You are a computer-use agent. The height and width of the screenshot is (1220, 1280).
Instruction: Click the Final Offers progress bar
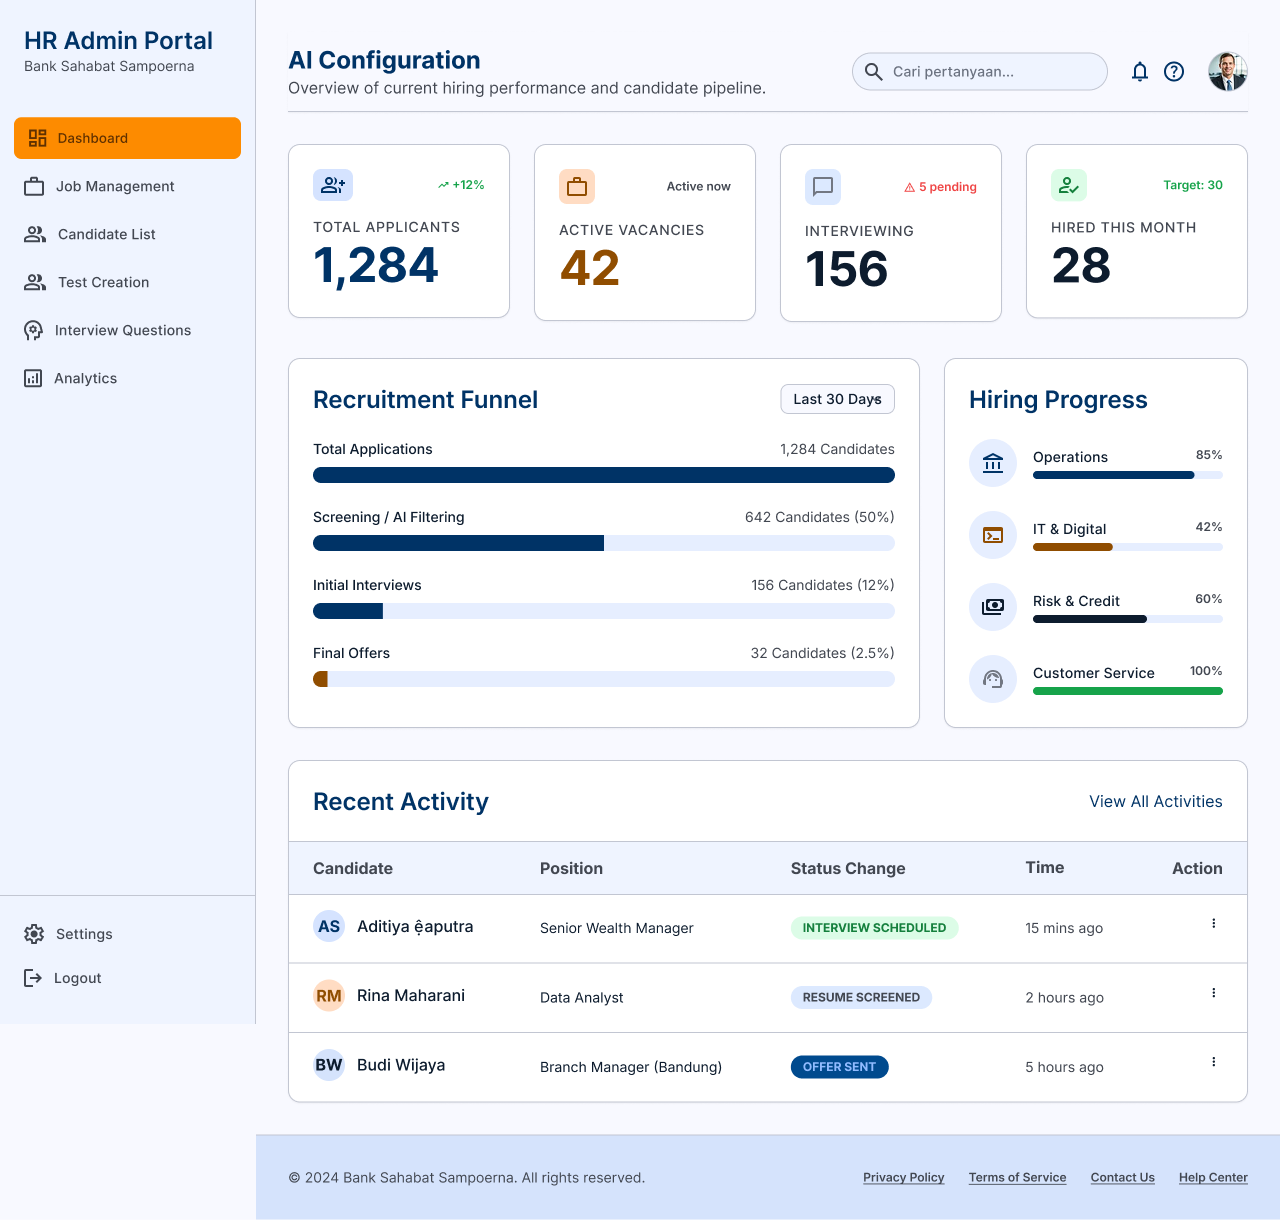[x=604, y=679]
